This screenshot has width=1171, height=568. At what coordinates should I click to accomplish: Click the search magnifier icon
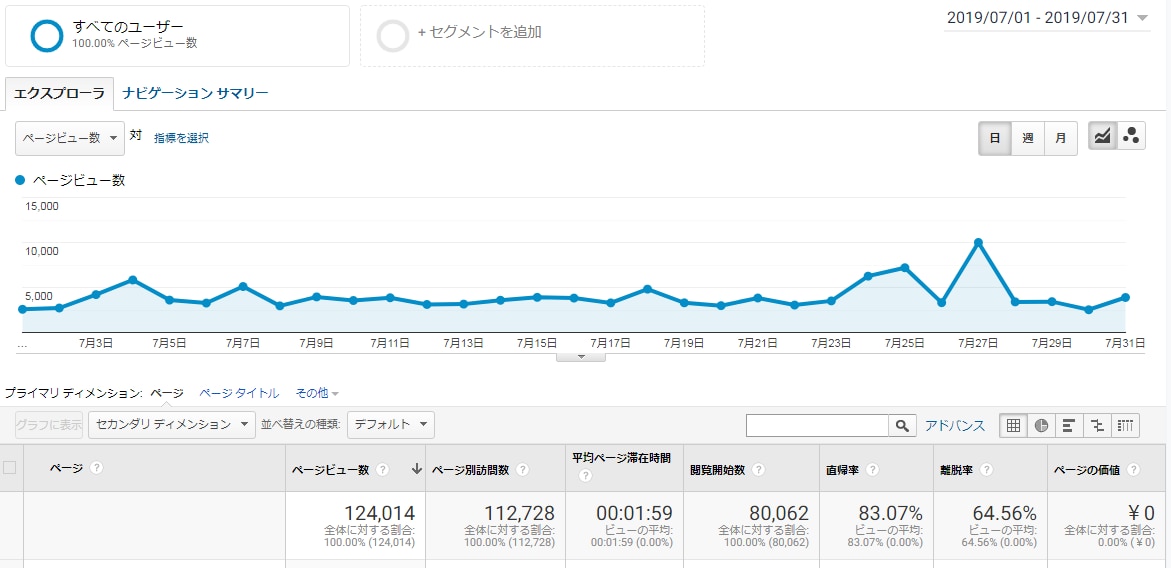click(901, 425)
